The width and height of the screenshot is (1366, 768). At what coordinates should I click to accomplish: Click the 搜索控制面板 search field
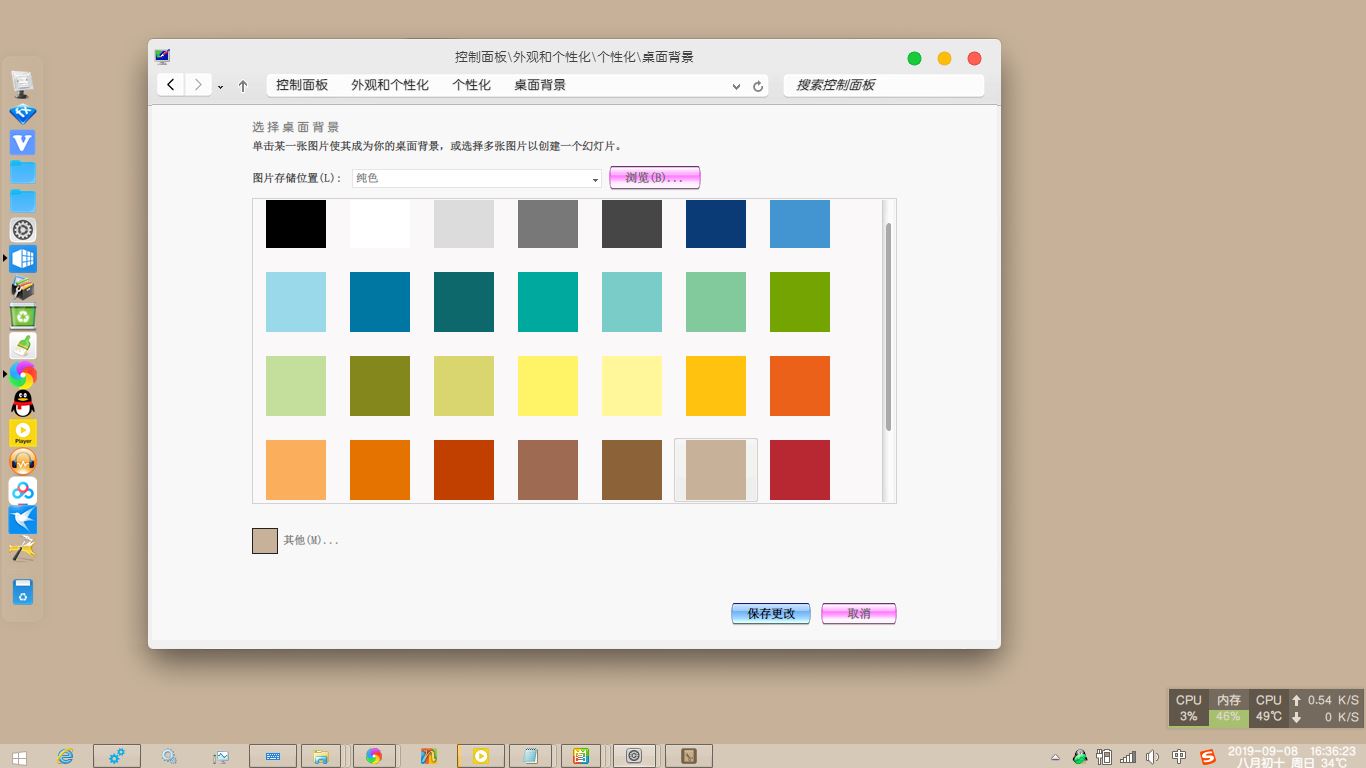(x=884, y=85)
